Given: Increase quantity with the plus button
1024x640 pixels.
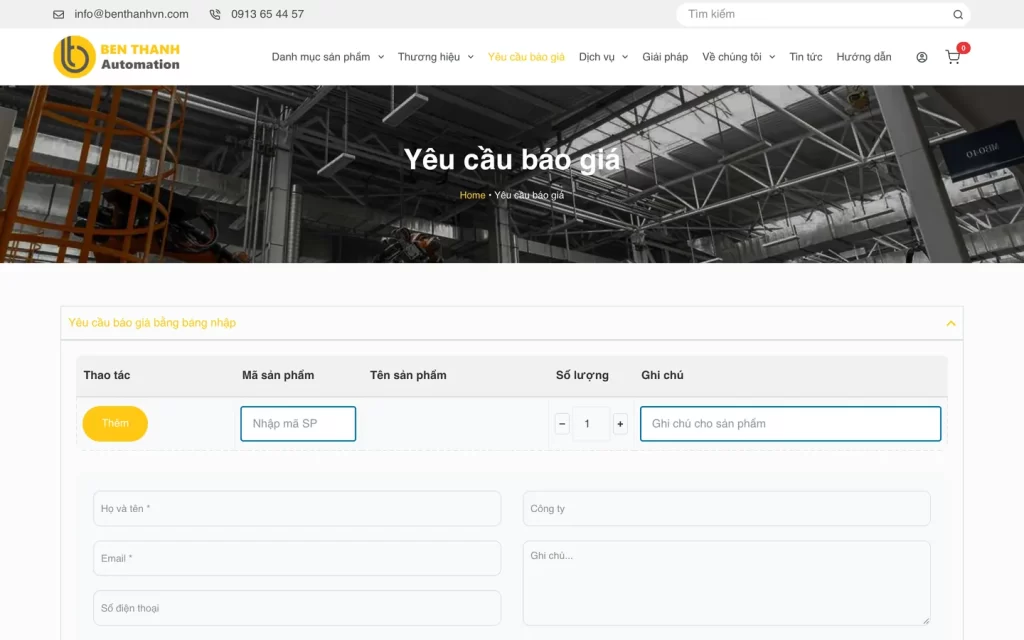Looking at the screenshot, I should click(x=620, y=424).
